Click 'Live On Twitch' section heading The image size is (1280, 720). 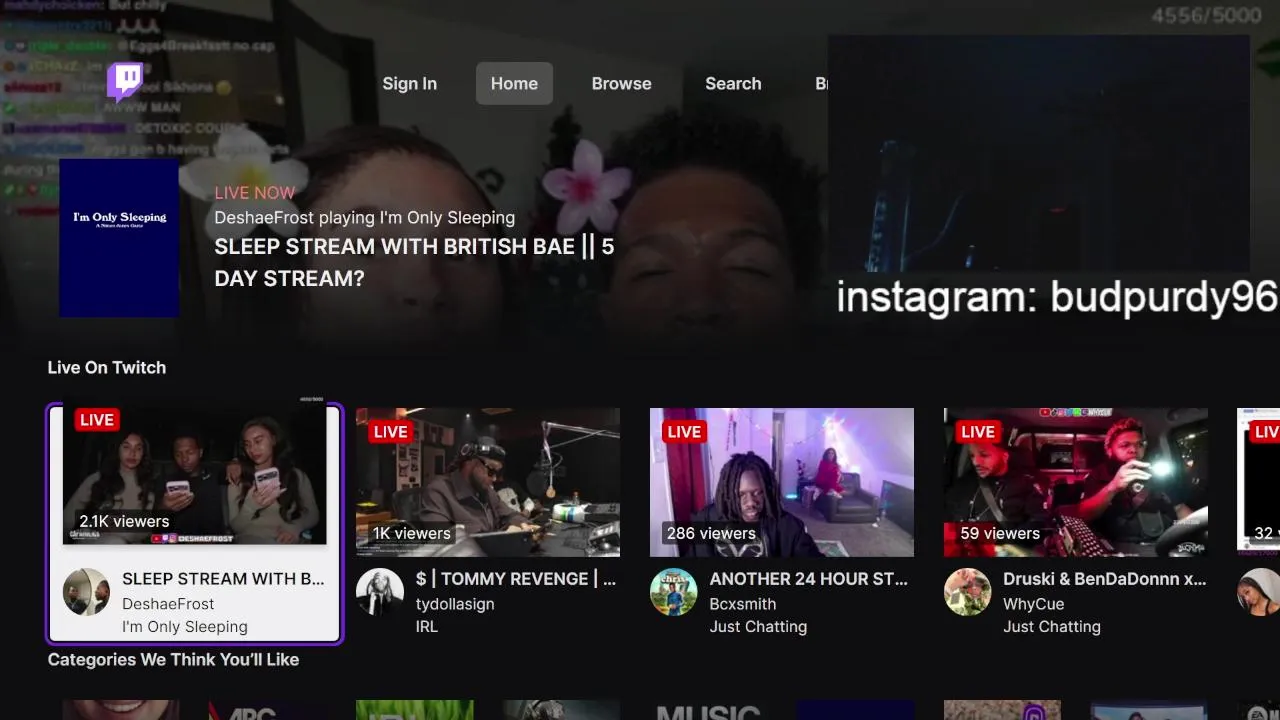[107, 367]
